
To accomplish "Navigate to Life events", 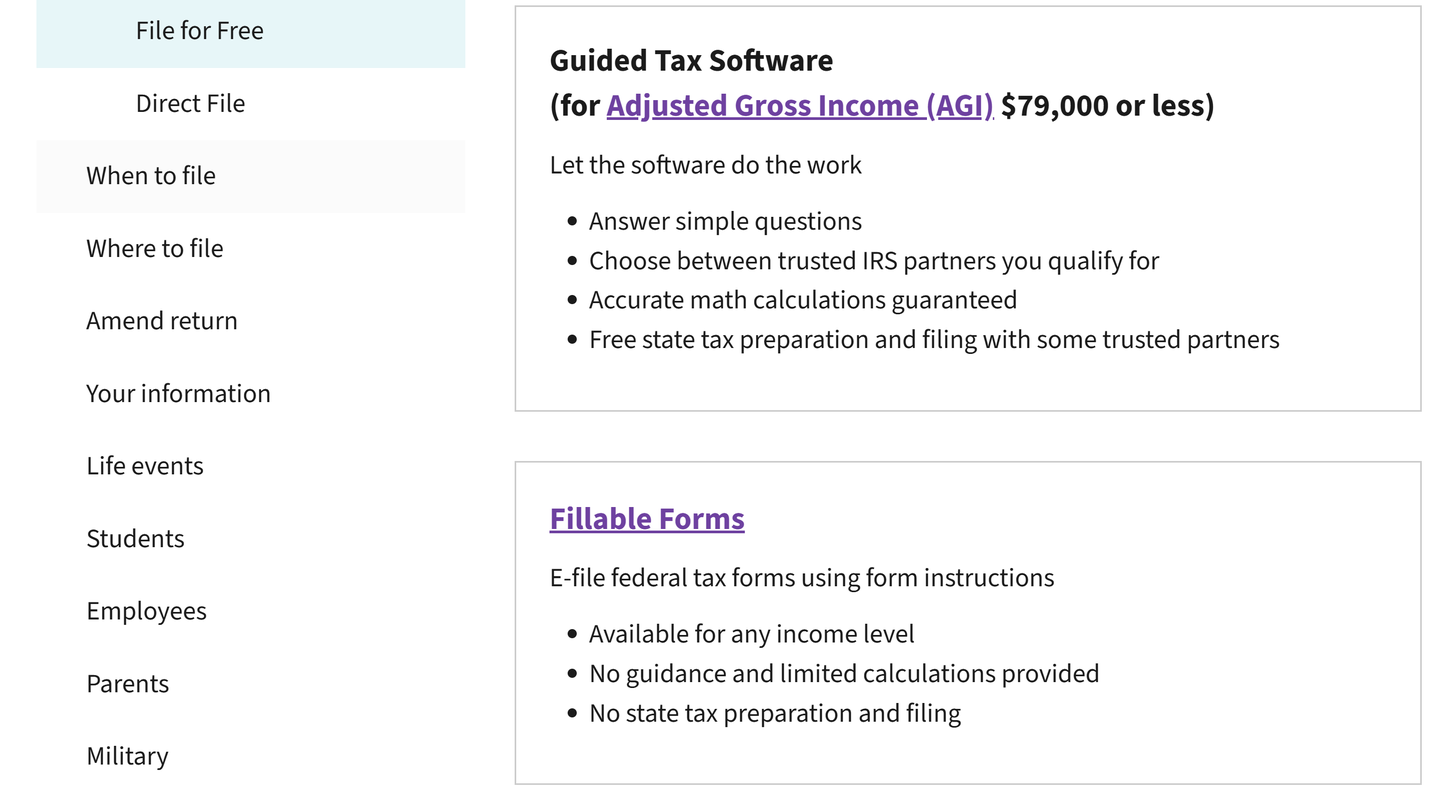I will pos(250,466).
